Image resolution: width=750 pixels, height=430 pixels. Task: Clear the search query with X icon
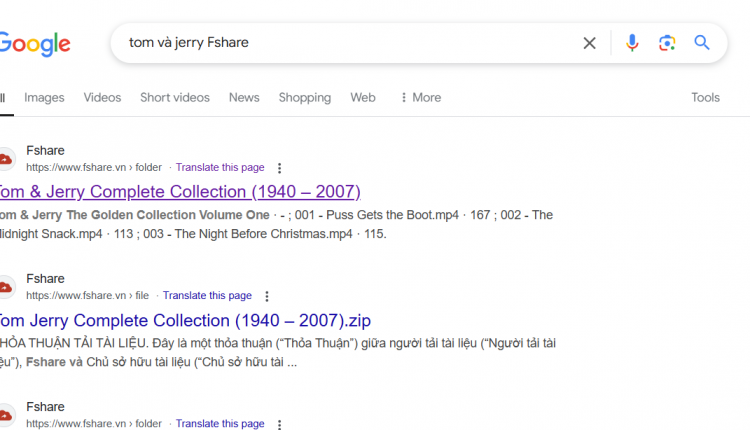(589, 43)
